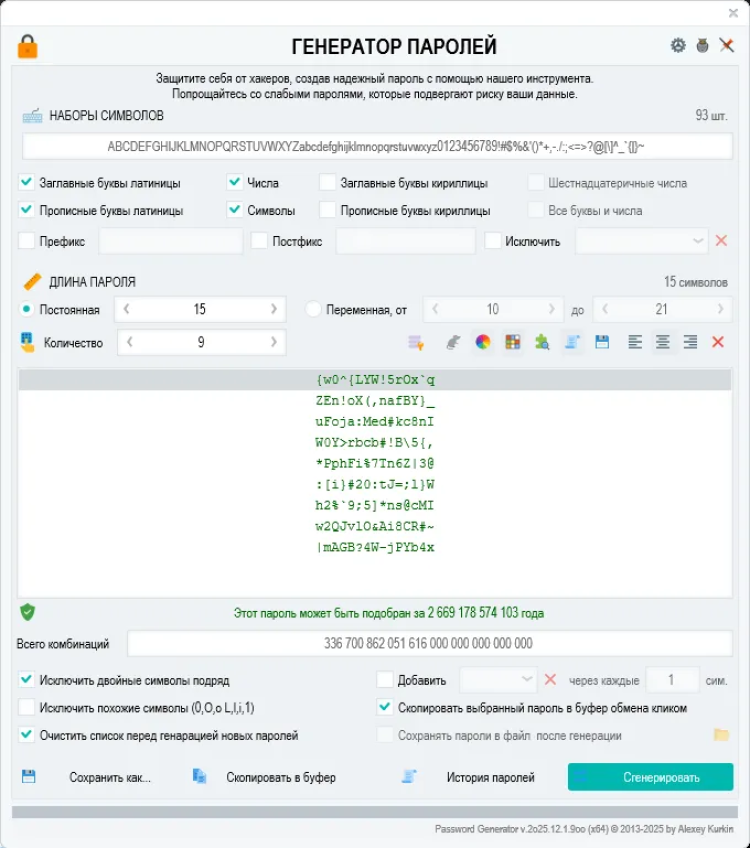Align password list to the left
750x848 pixels.
coord(635,342)
